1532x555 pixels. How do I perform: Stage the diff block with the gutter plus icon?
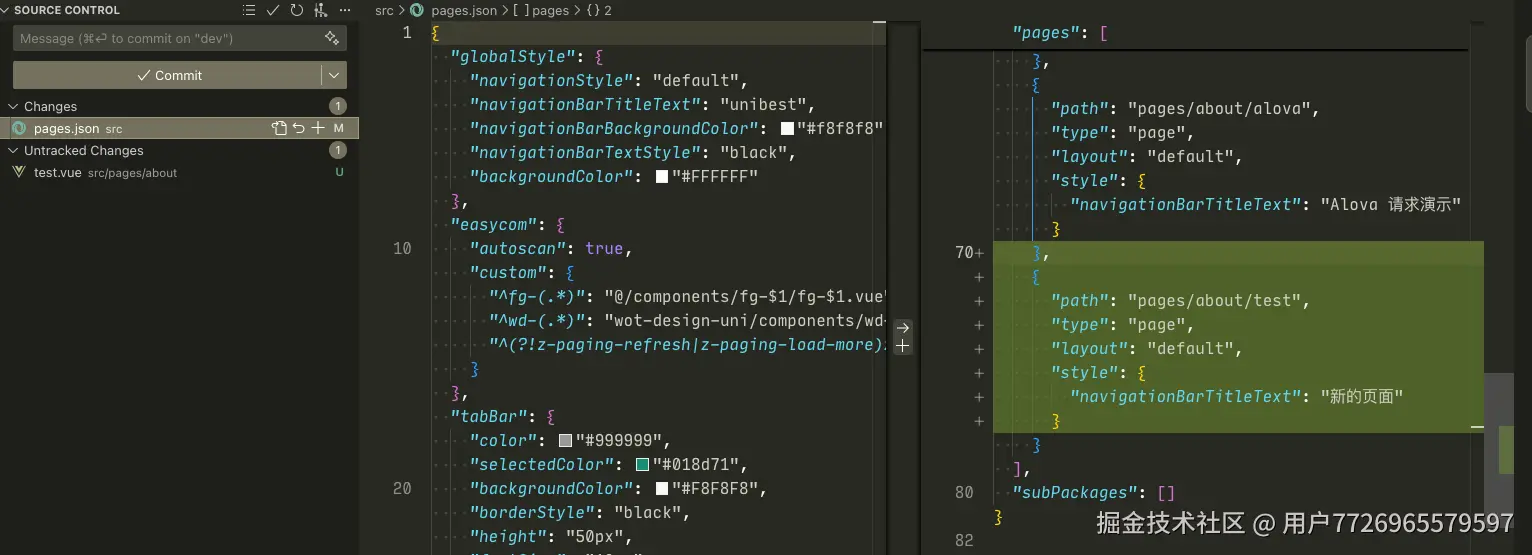(902, 346)
